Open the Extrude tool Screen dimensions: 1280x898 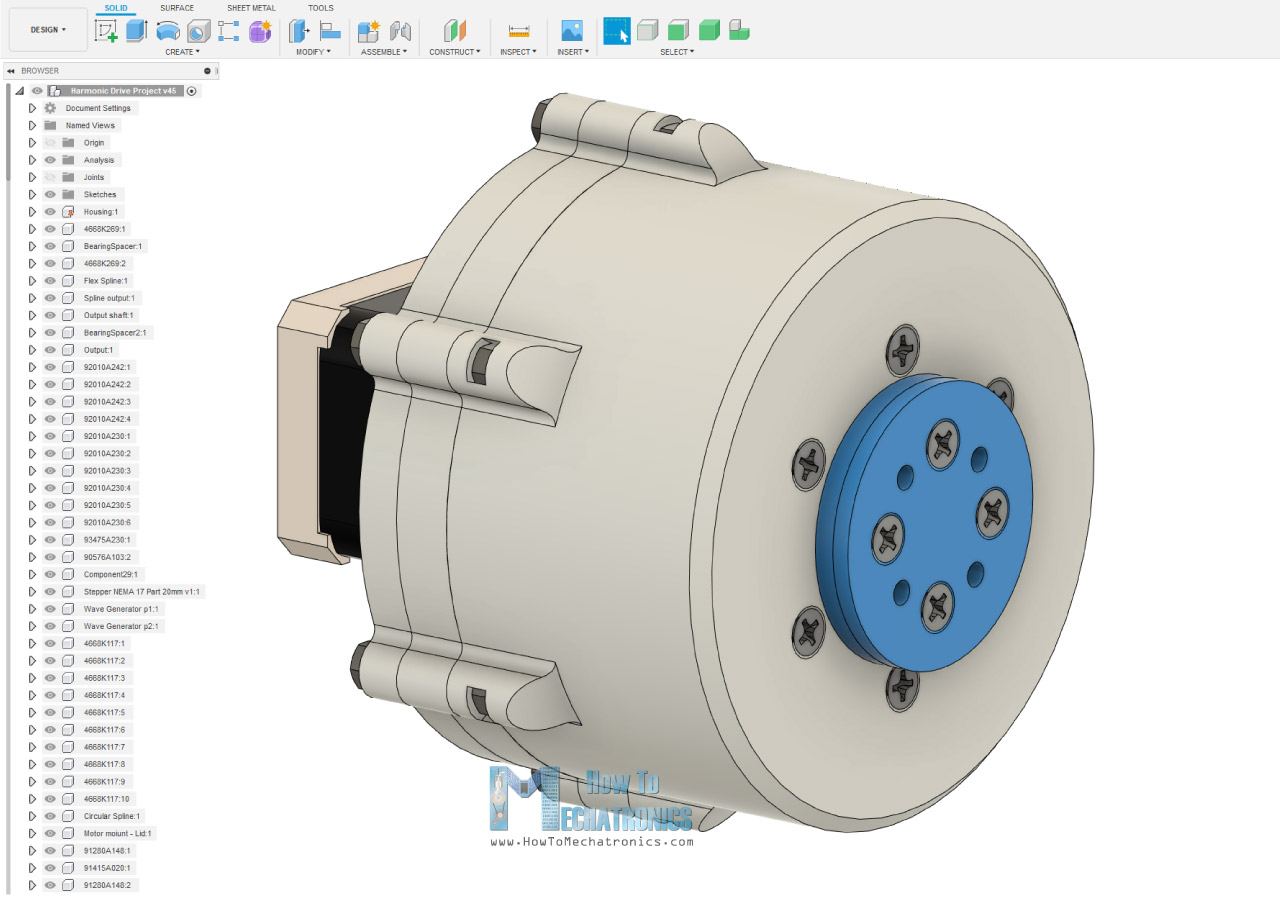click(x=138, y=31)
